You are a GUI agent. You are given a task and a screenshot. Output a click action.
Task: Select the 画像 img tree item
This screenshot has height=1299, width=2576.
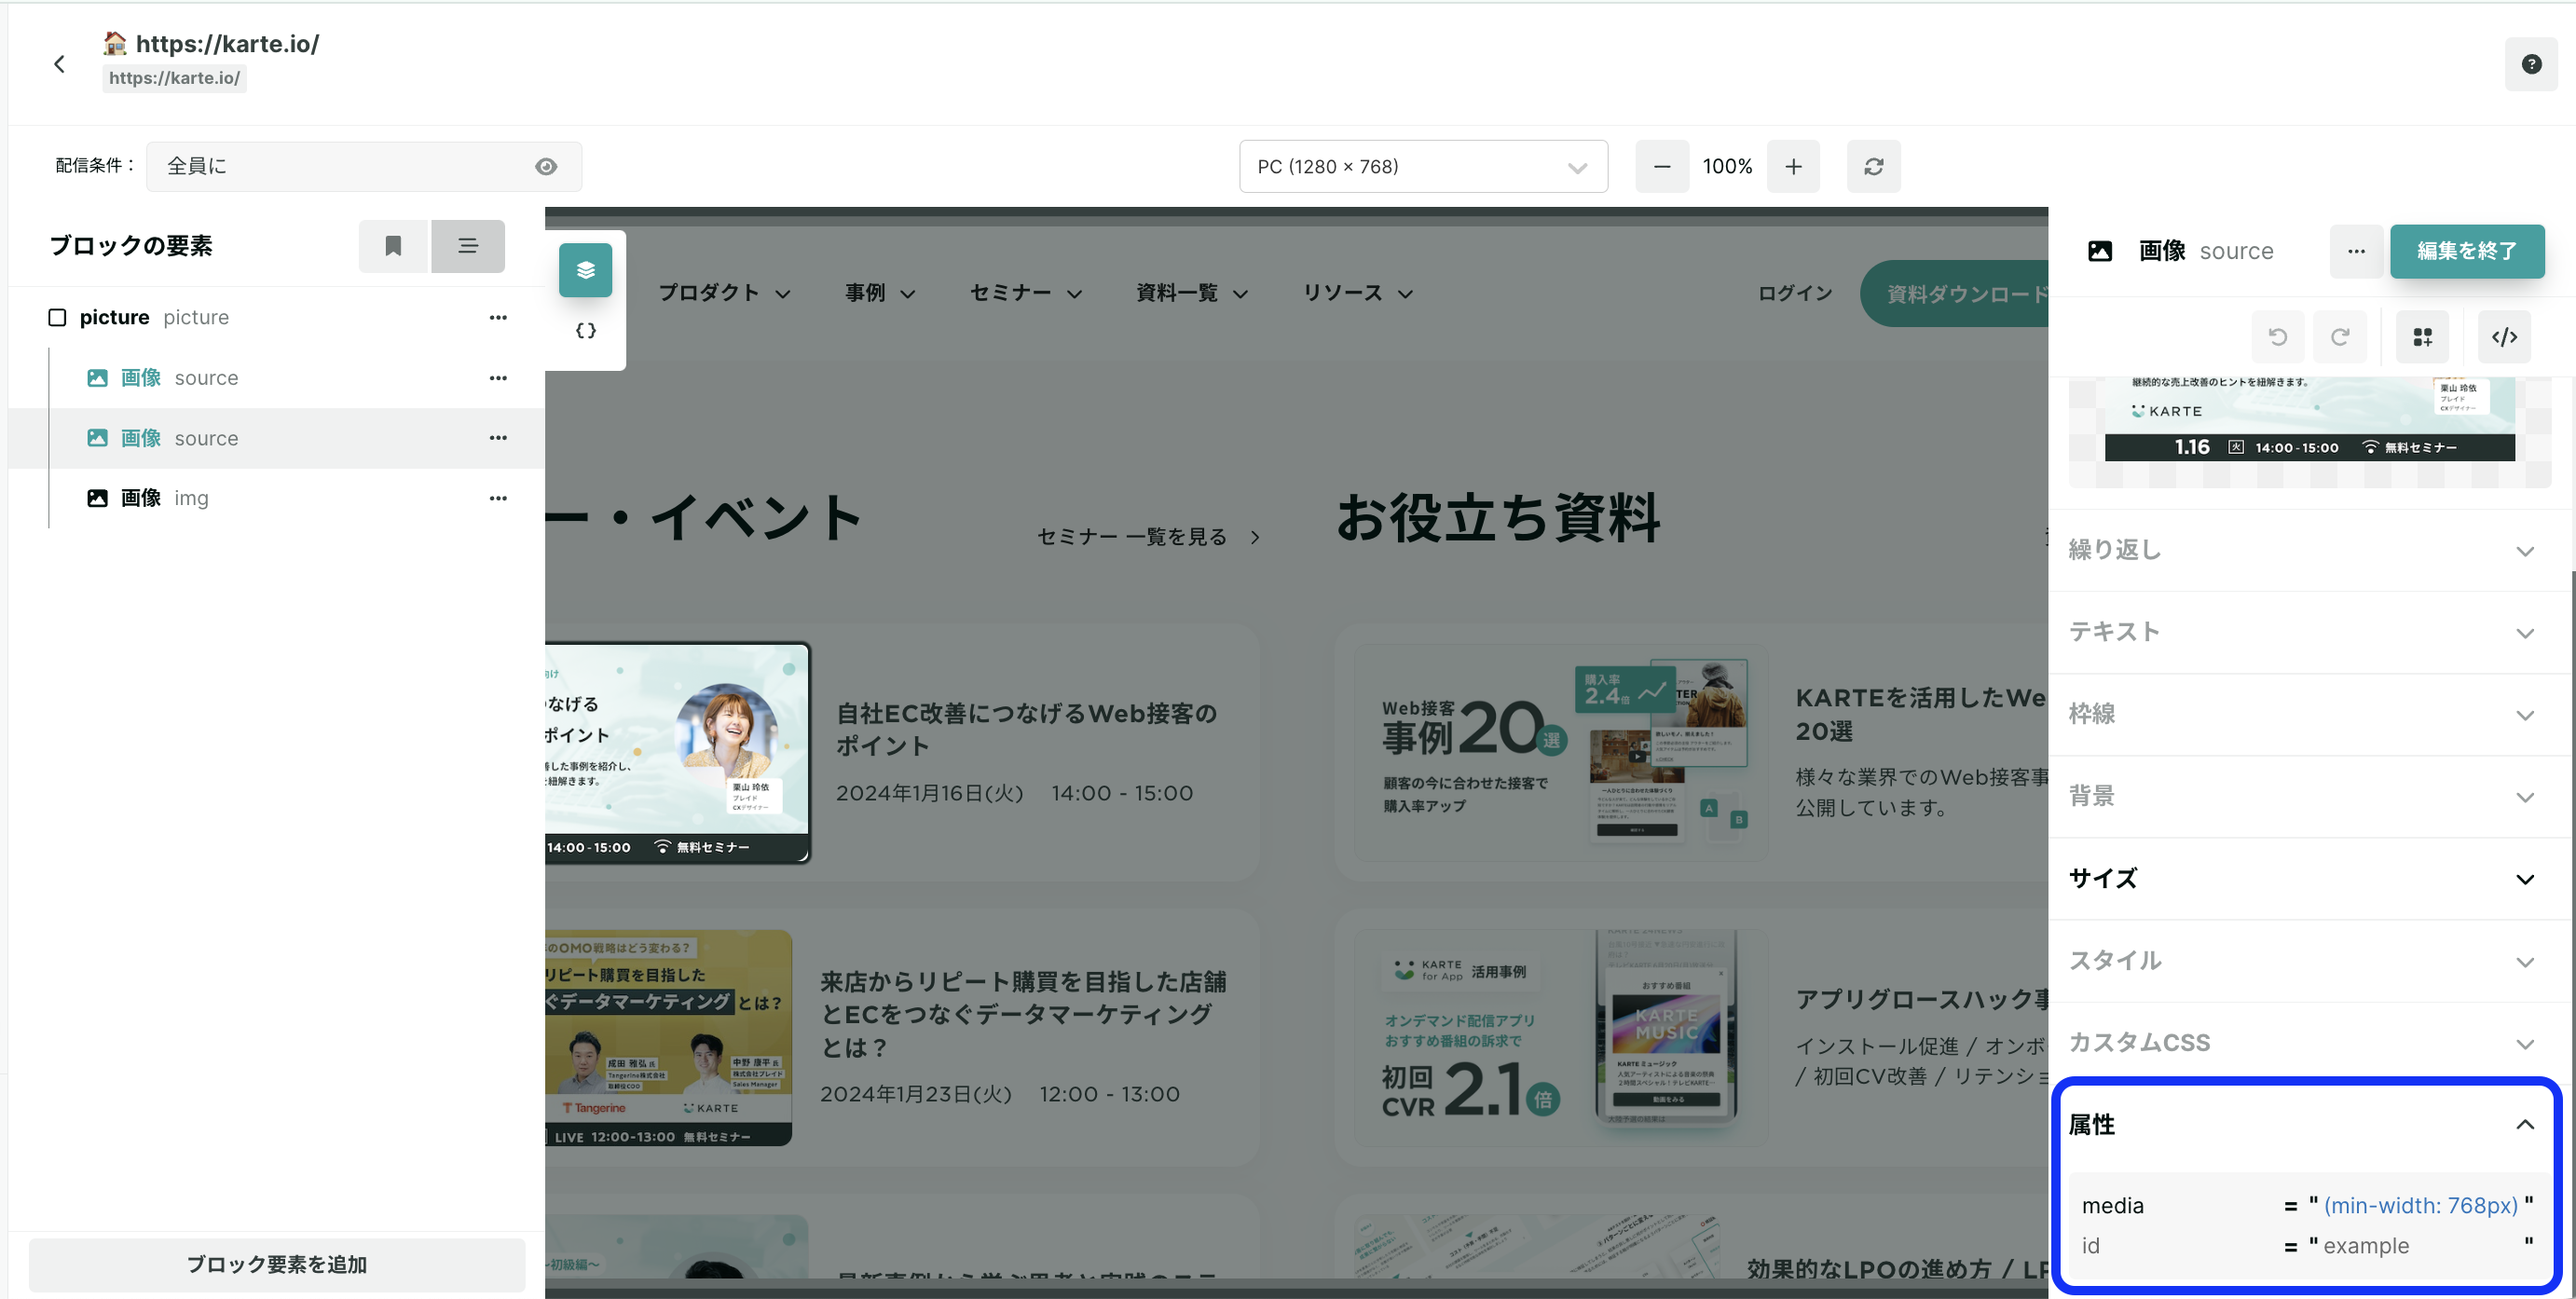point(276,498)
